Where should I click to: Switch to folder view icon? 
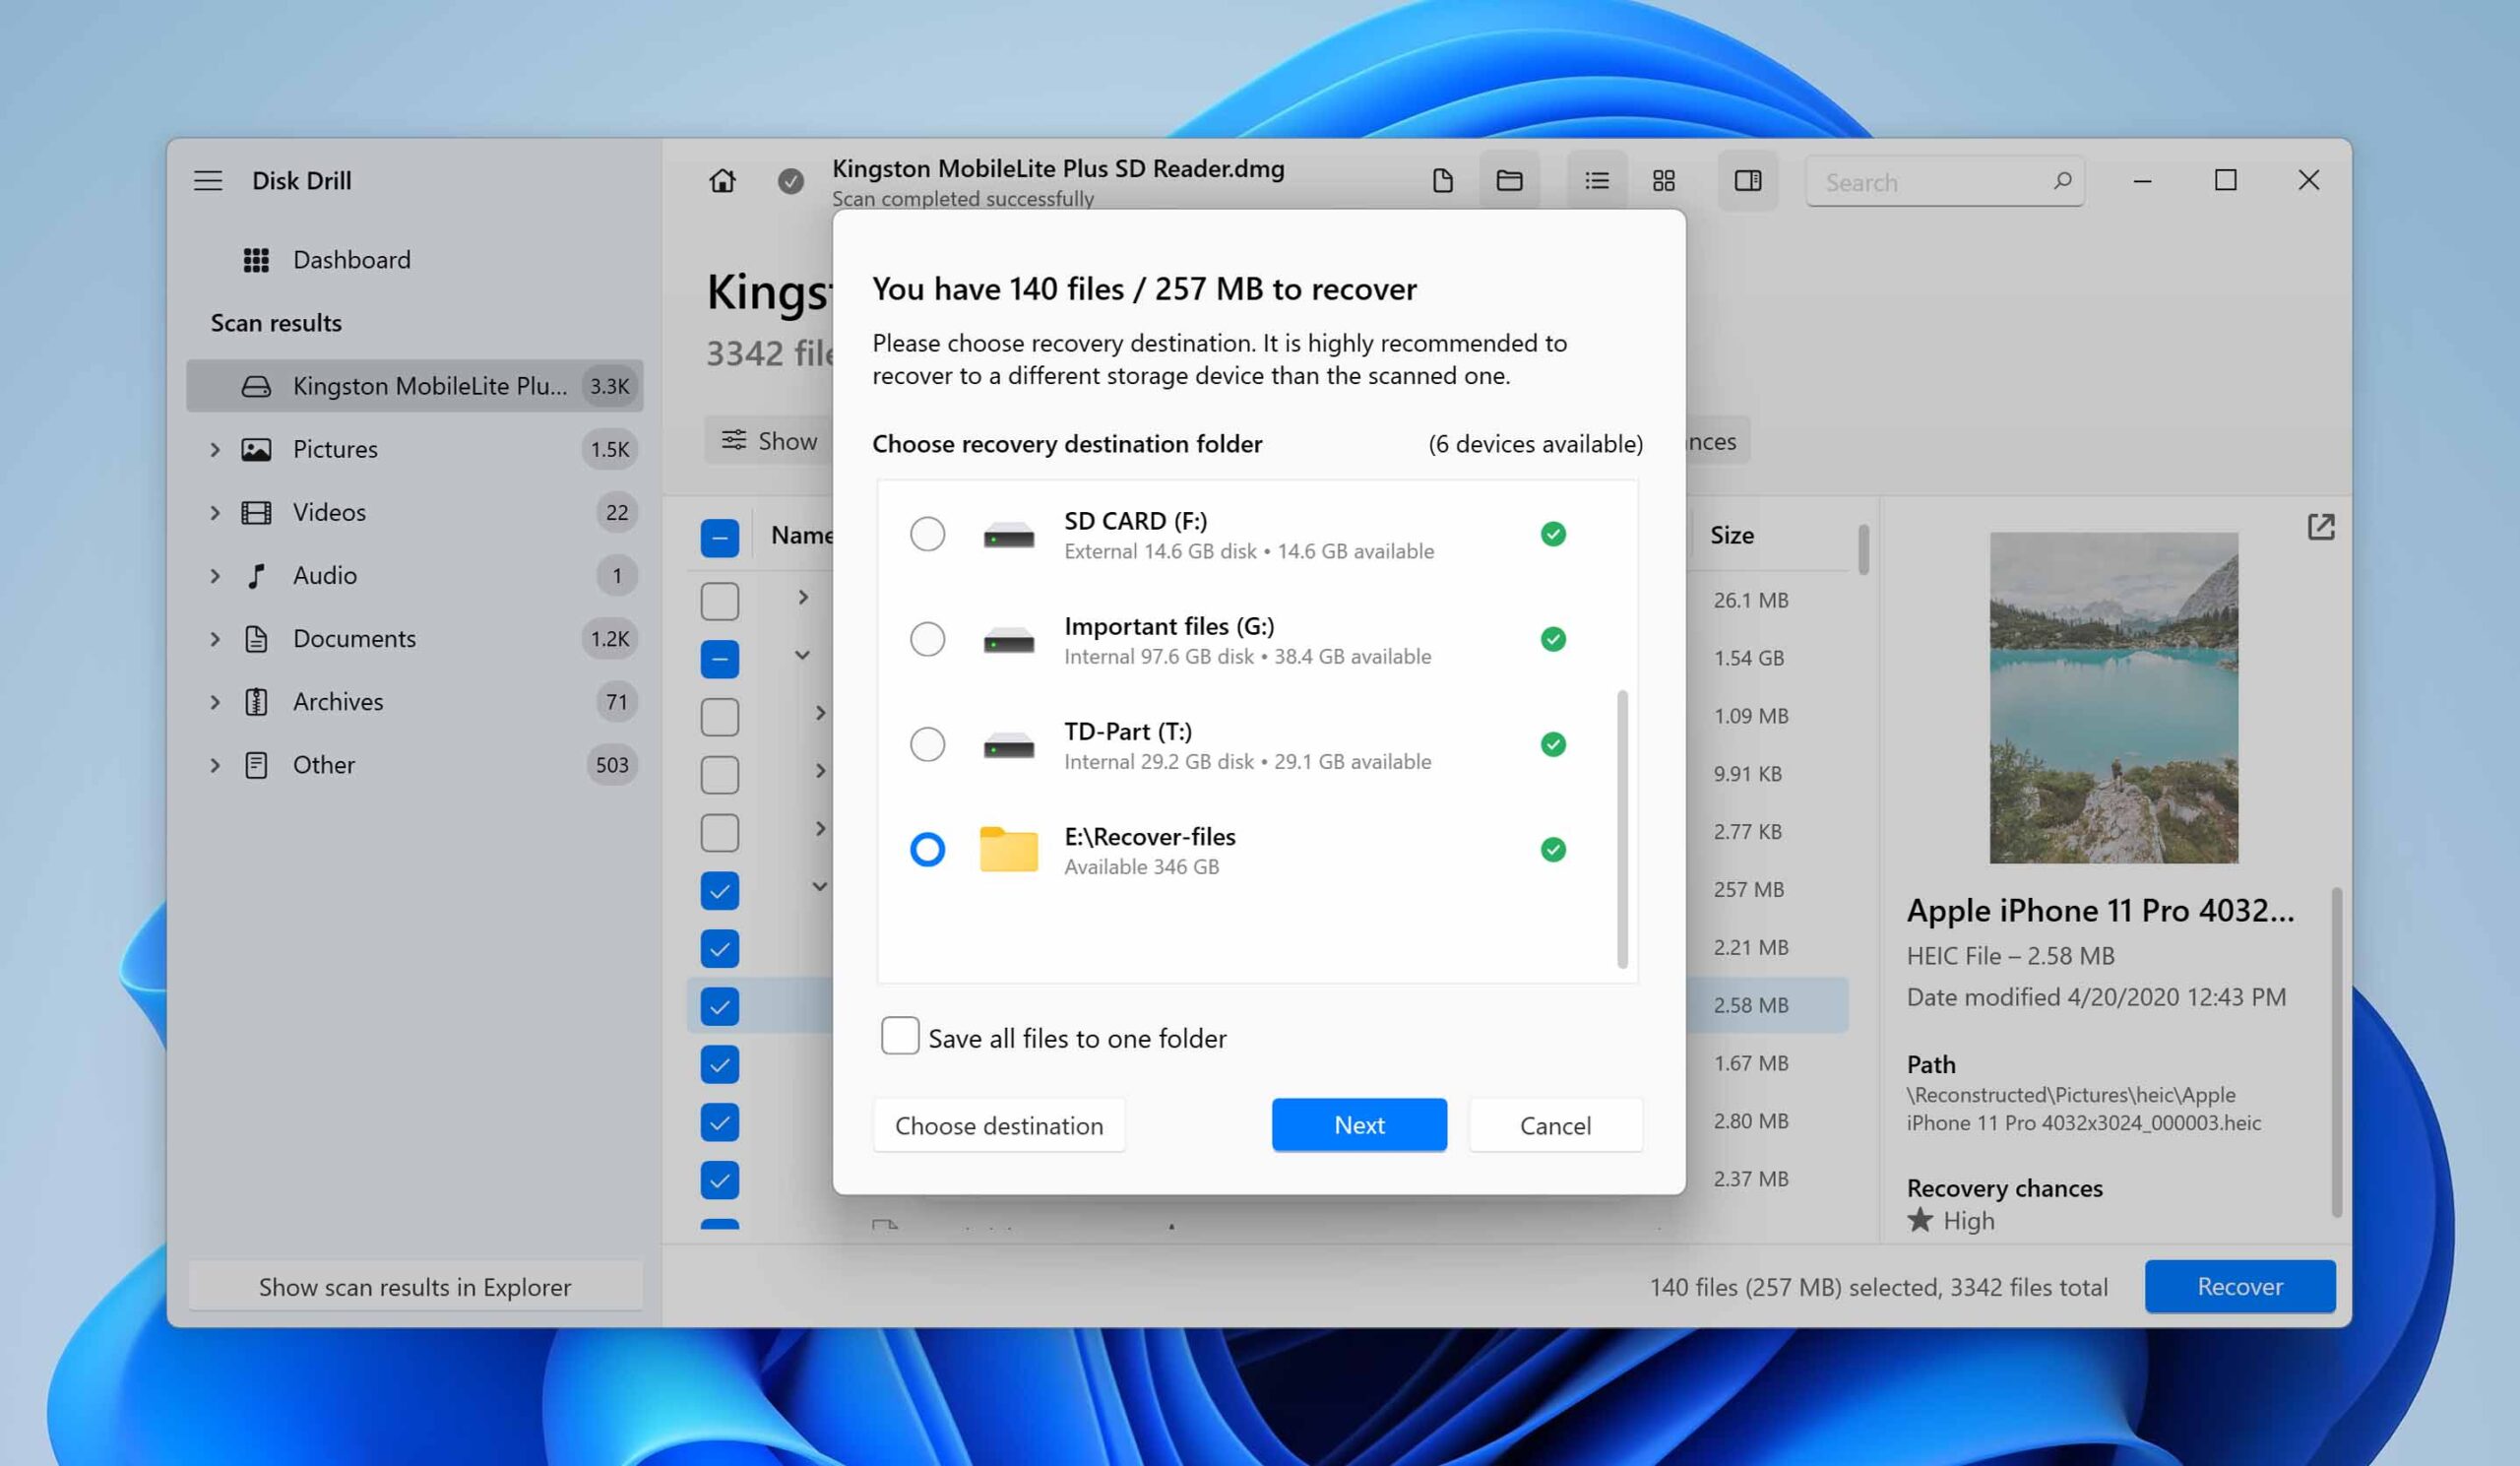pos(1509,181)
